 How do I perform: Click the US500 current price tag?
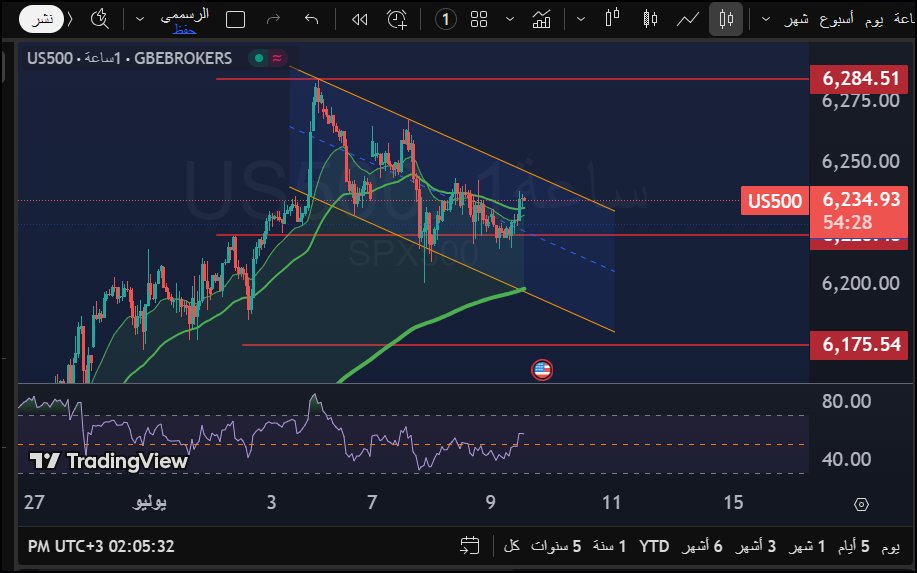coord(775,201)
